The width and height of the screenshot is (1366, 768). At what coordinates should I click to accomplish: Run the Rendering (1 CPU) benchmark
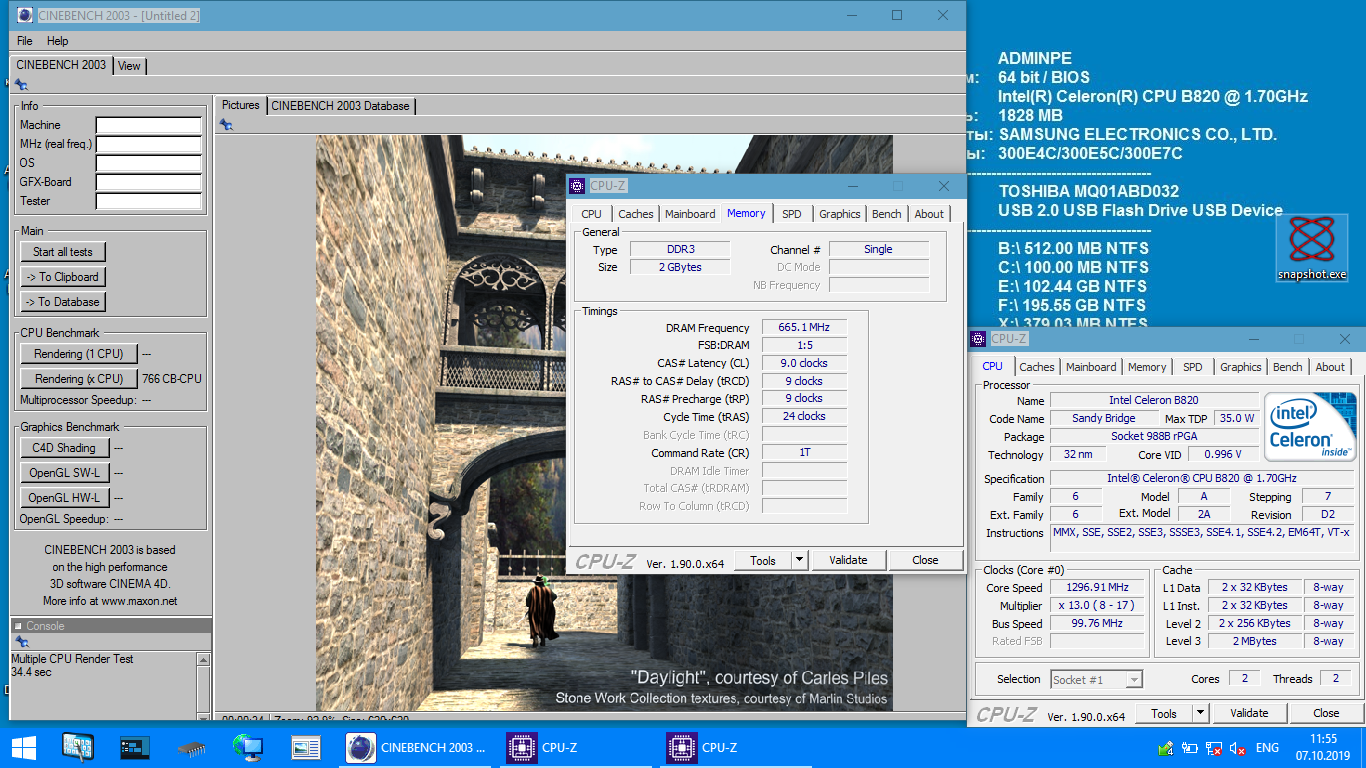79,354
